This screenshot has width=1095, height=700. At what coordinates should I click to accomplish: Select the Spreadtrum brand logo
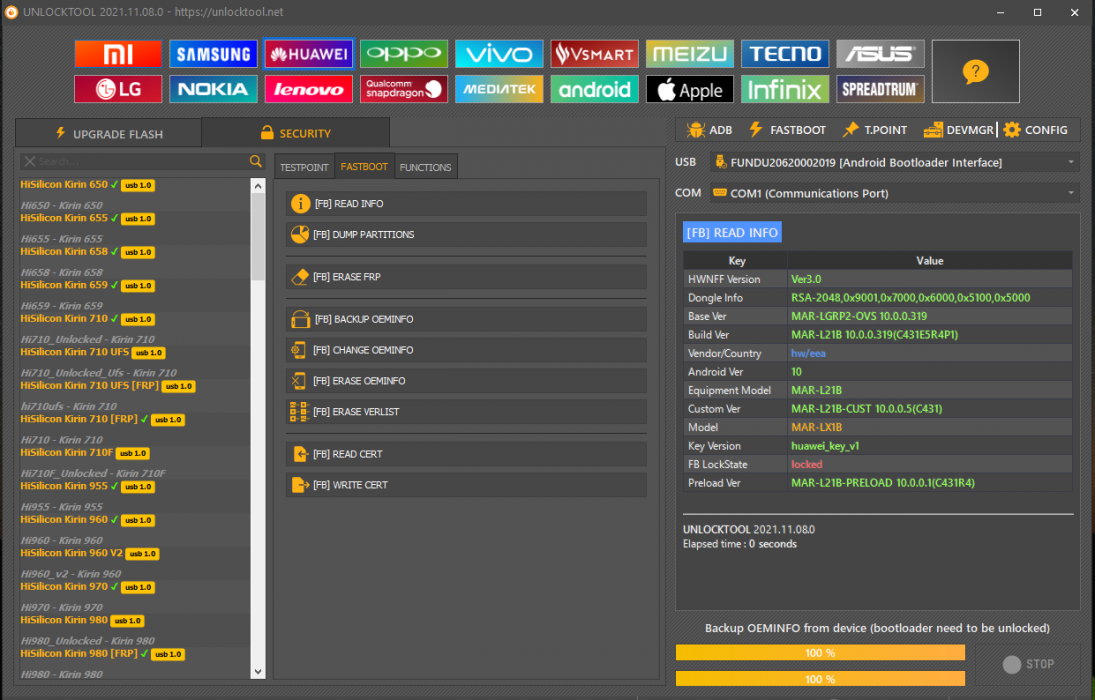[880, 89]
